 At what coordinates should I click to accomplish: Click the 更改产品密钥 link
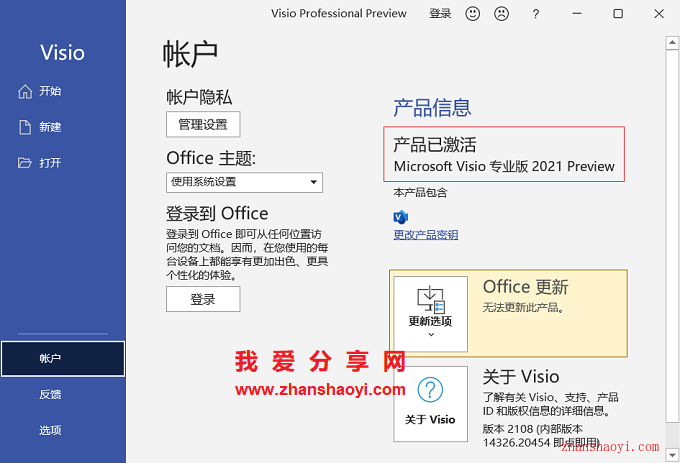(x=425, y=235)
